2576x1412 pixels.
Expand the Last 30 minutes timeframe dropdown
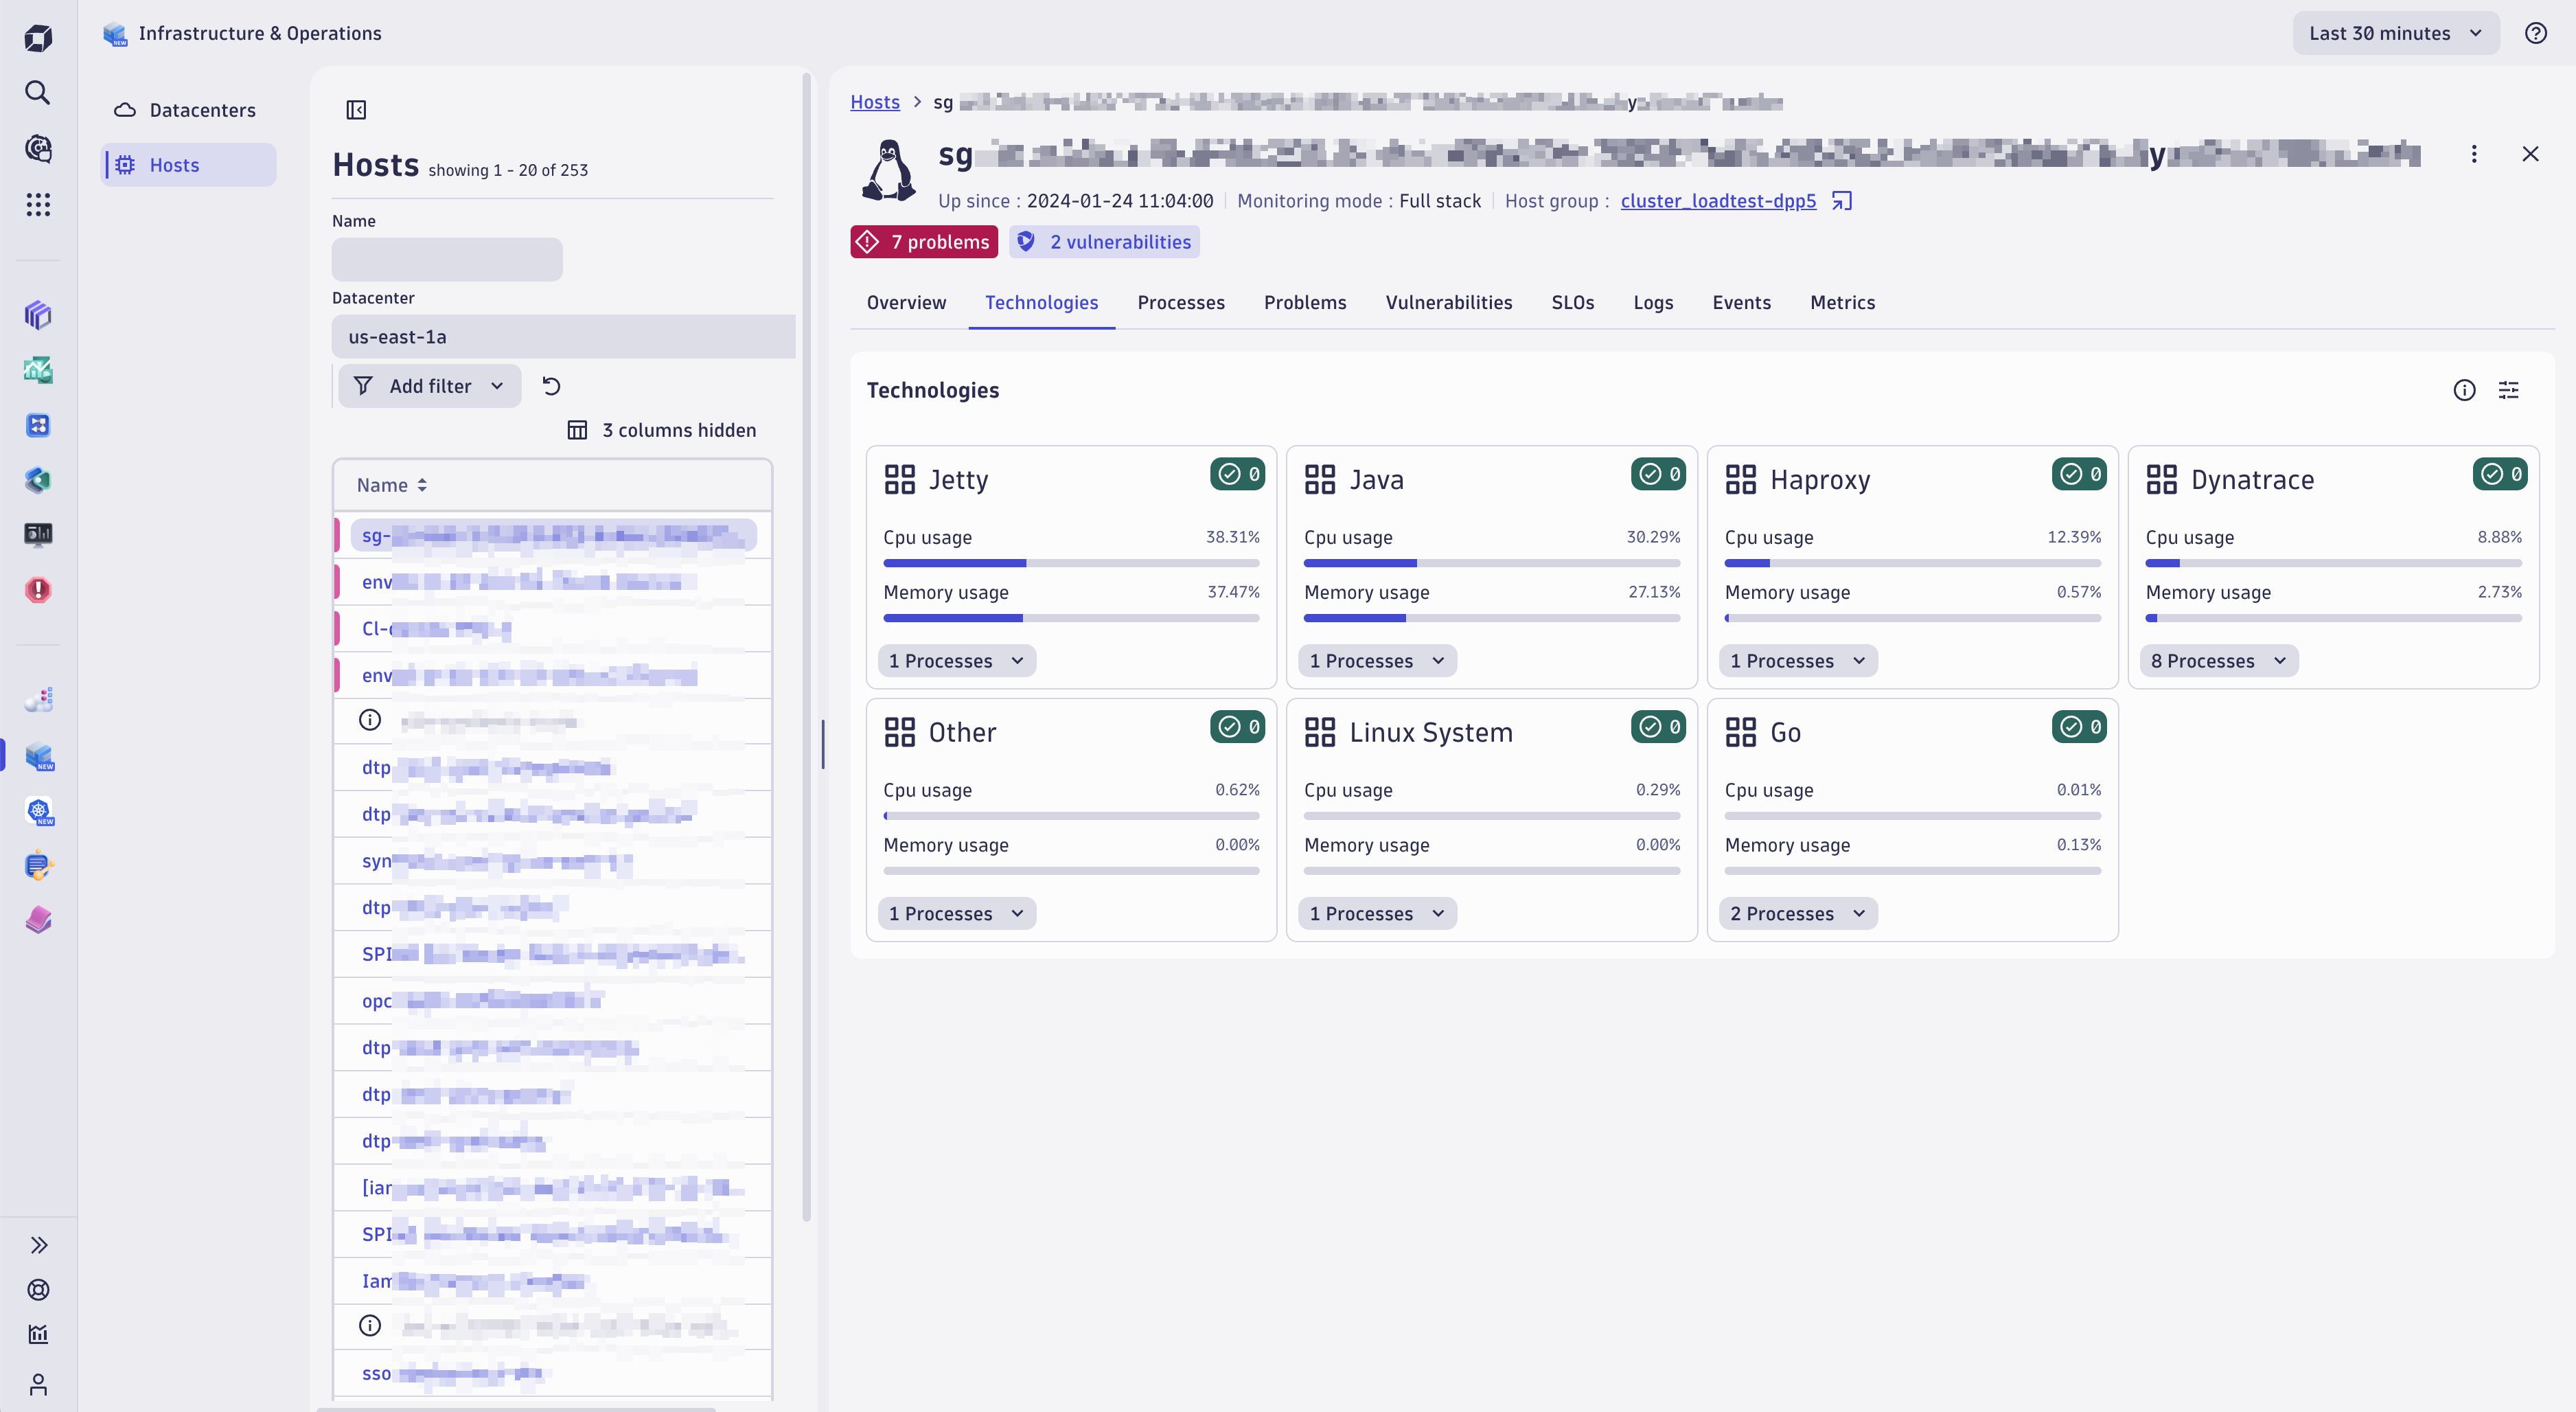(x=2395, y=33)
